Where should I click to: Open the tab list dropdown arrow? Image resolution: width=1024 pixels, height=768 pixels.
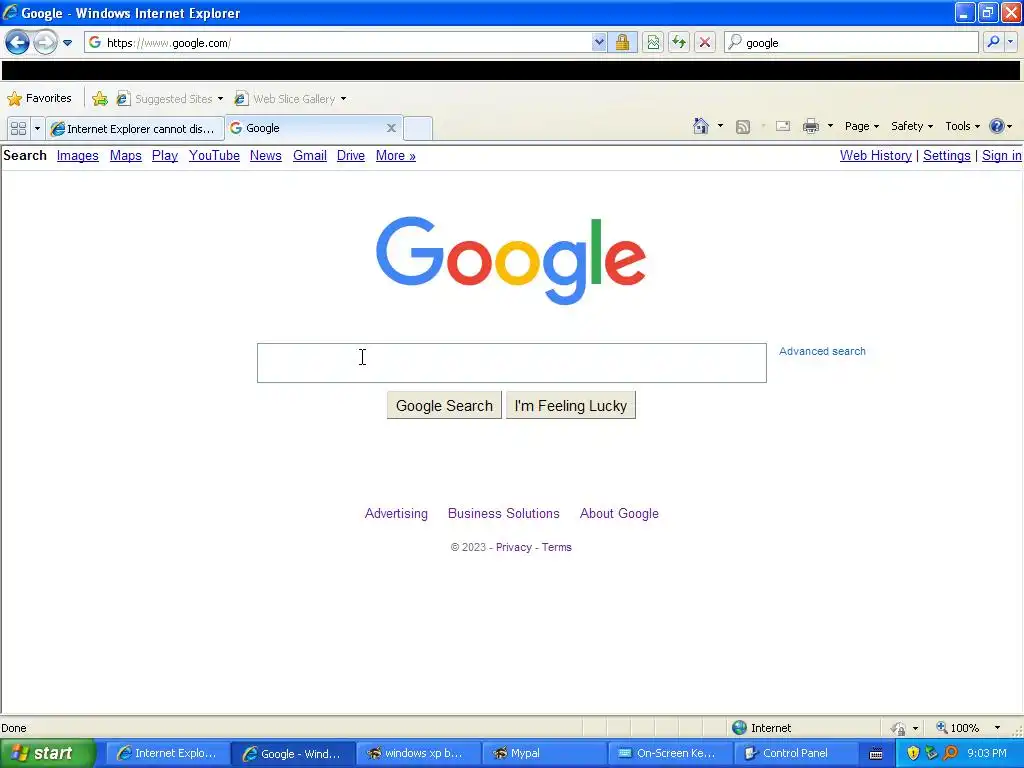point(37,129)
